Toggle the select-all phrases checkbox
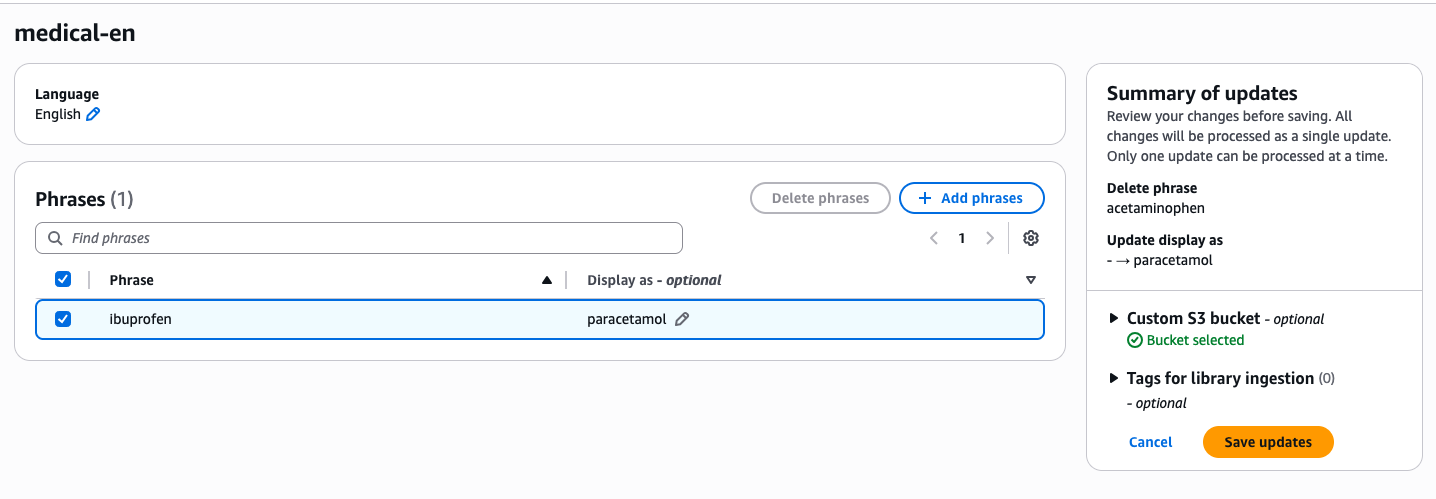This screenshot has height=499, width=1436. click(x=63, y=279)
